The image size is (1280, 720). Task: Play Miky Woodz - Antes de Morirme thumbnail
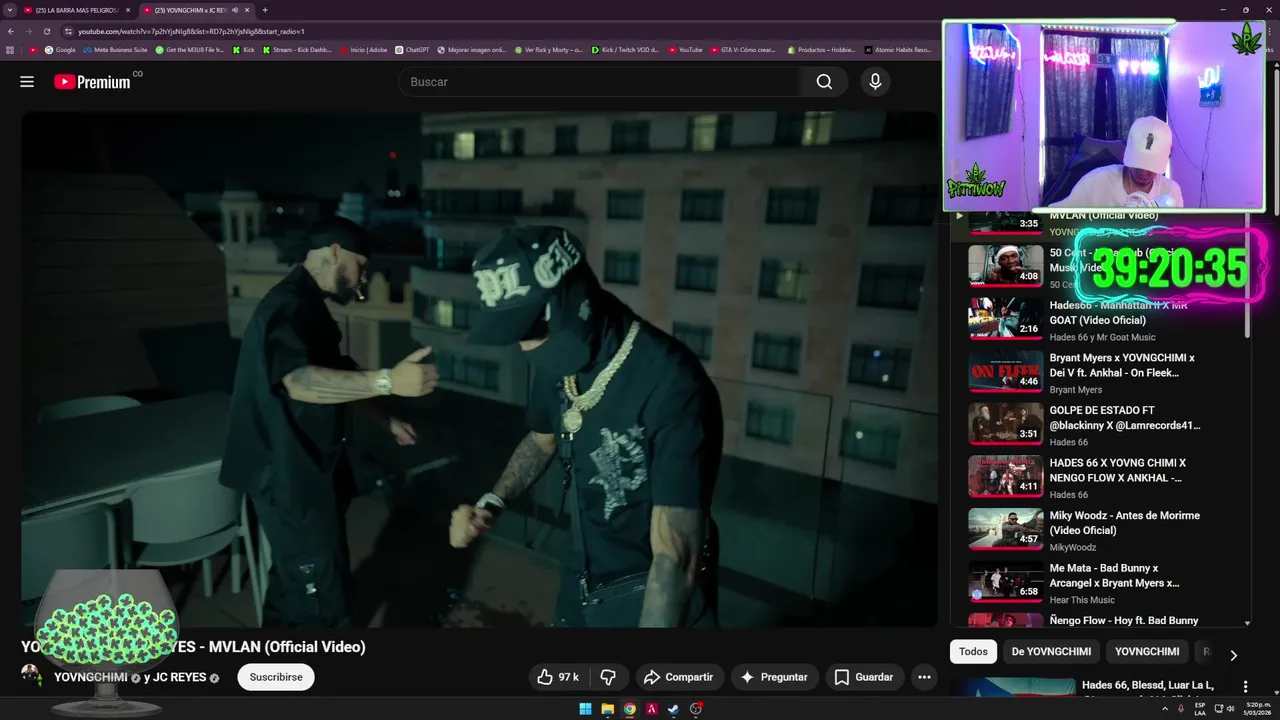pos(1005,529)
